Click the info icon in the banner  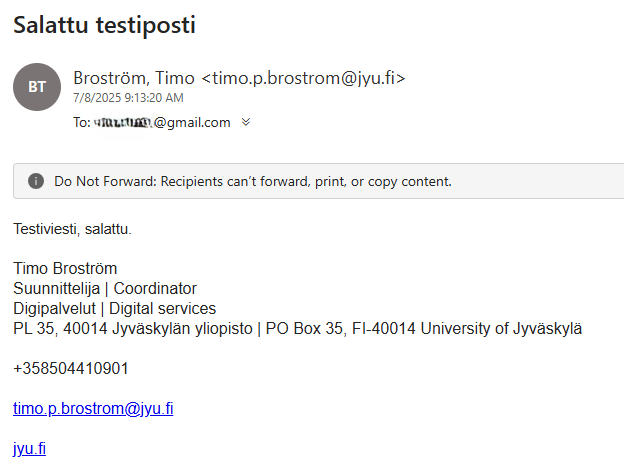36,181
